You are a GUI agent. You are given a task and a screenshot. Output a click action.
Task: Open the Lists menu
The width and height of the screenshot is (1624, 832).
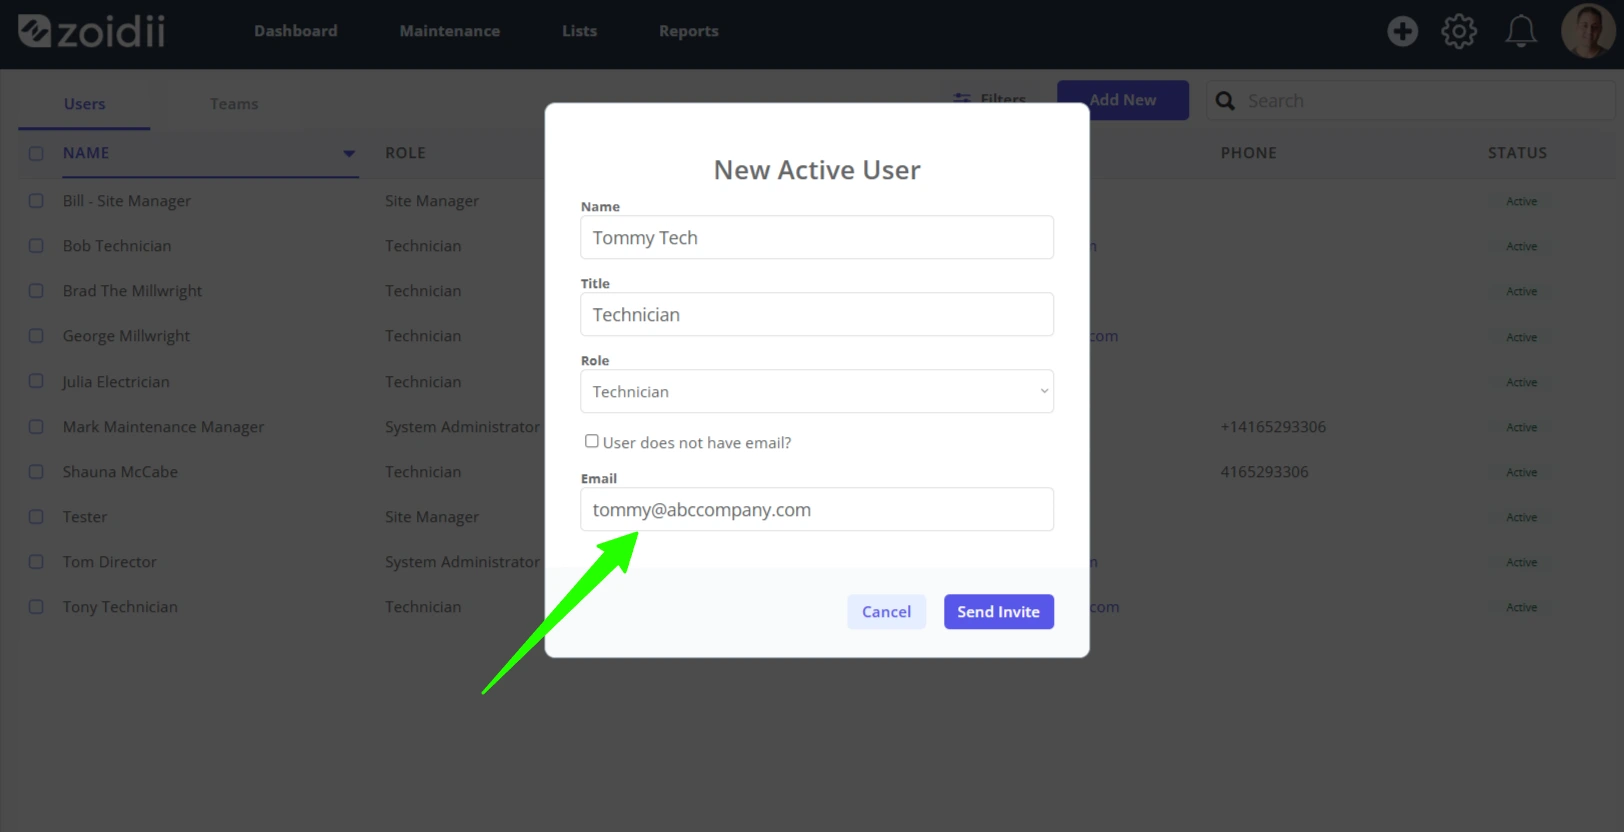pos(579,31)
